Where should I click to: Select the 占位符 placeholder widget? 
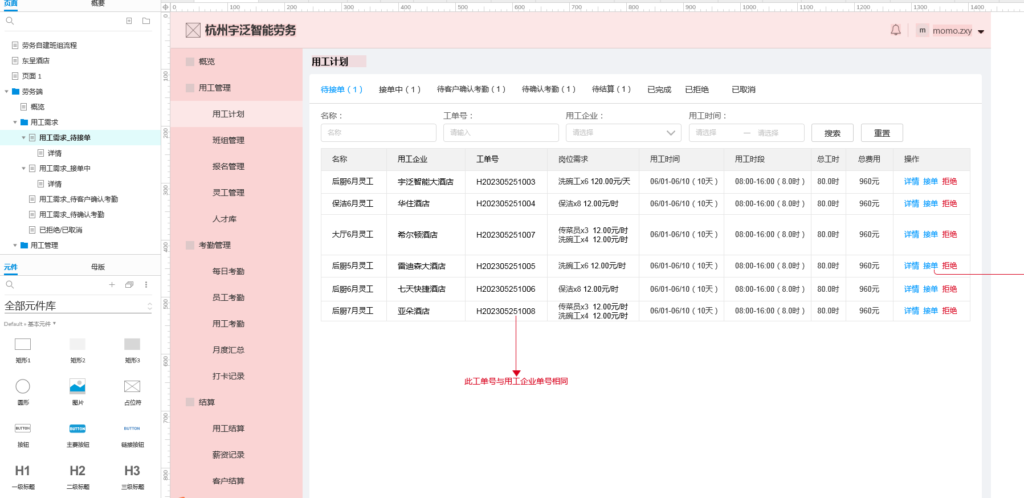click(132, 392)
